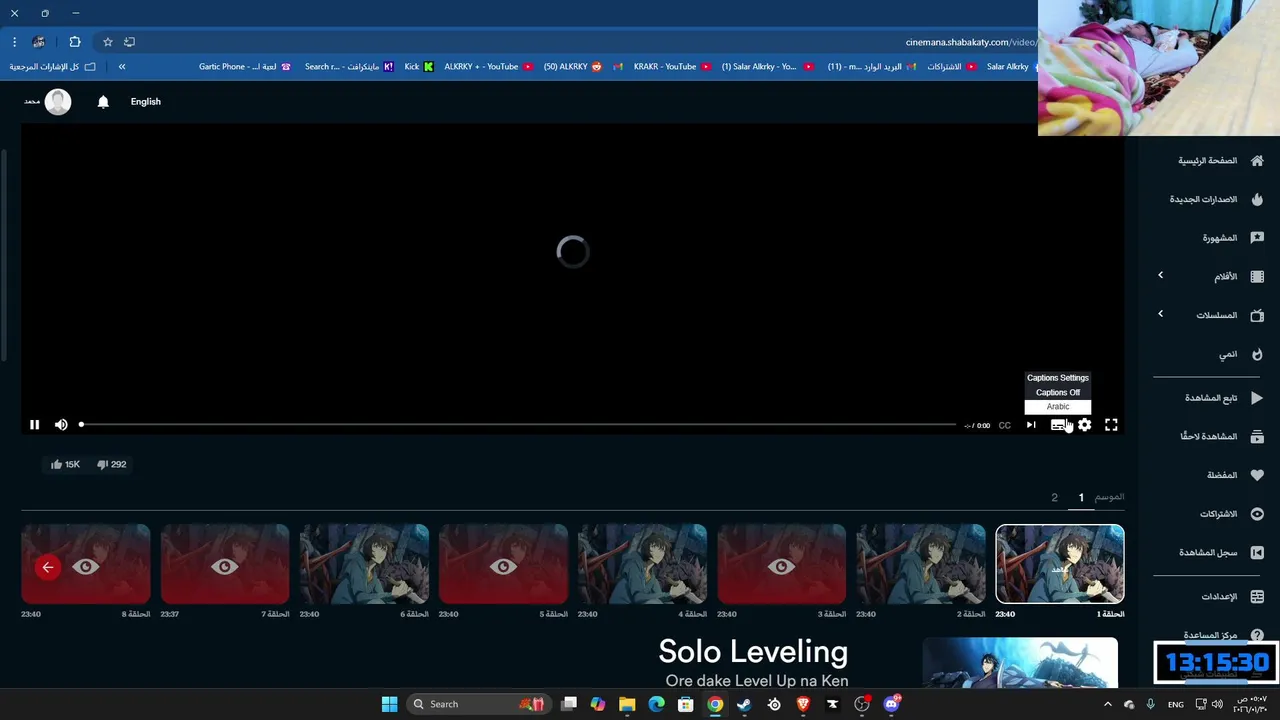Toggle watched eye on episode 7
1280x720 pixels.
pos(225,567)
